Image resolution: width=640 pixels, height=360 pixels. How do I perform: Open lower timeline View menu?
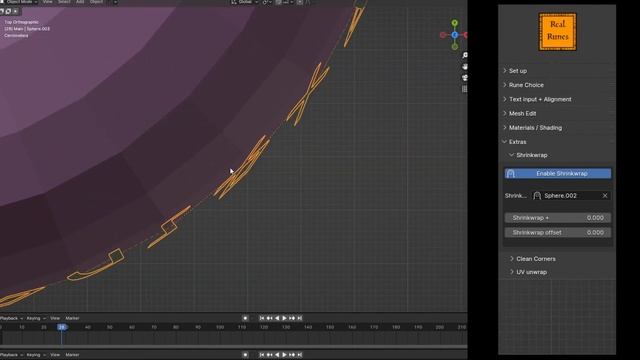tap(55, 355)
